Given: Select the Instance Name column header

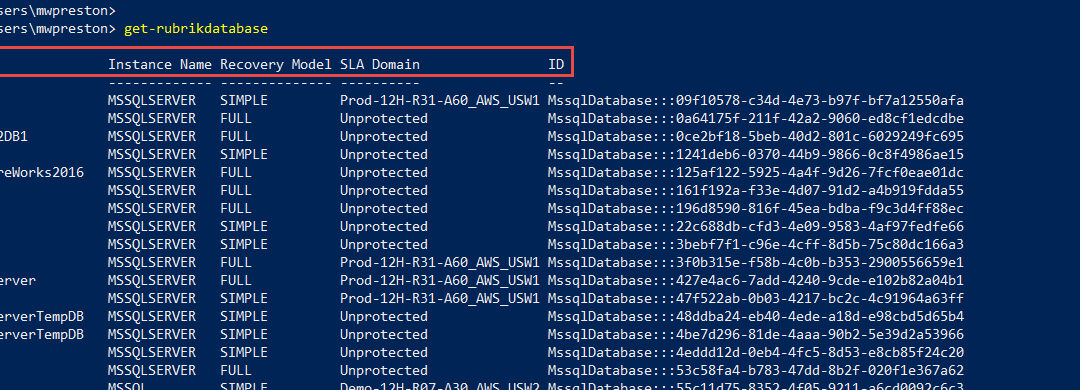Looking at the screenshot, I should coord(160,65).
